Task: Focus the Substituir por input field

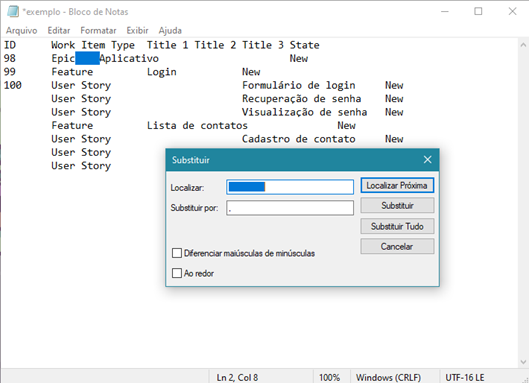Action: click(x=290, y=208)
